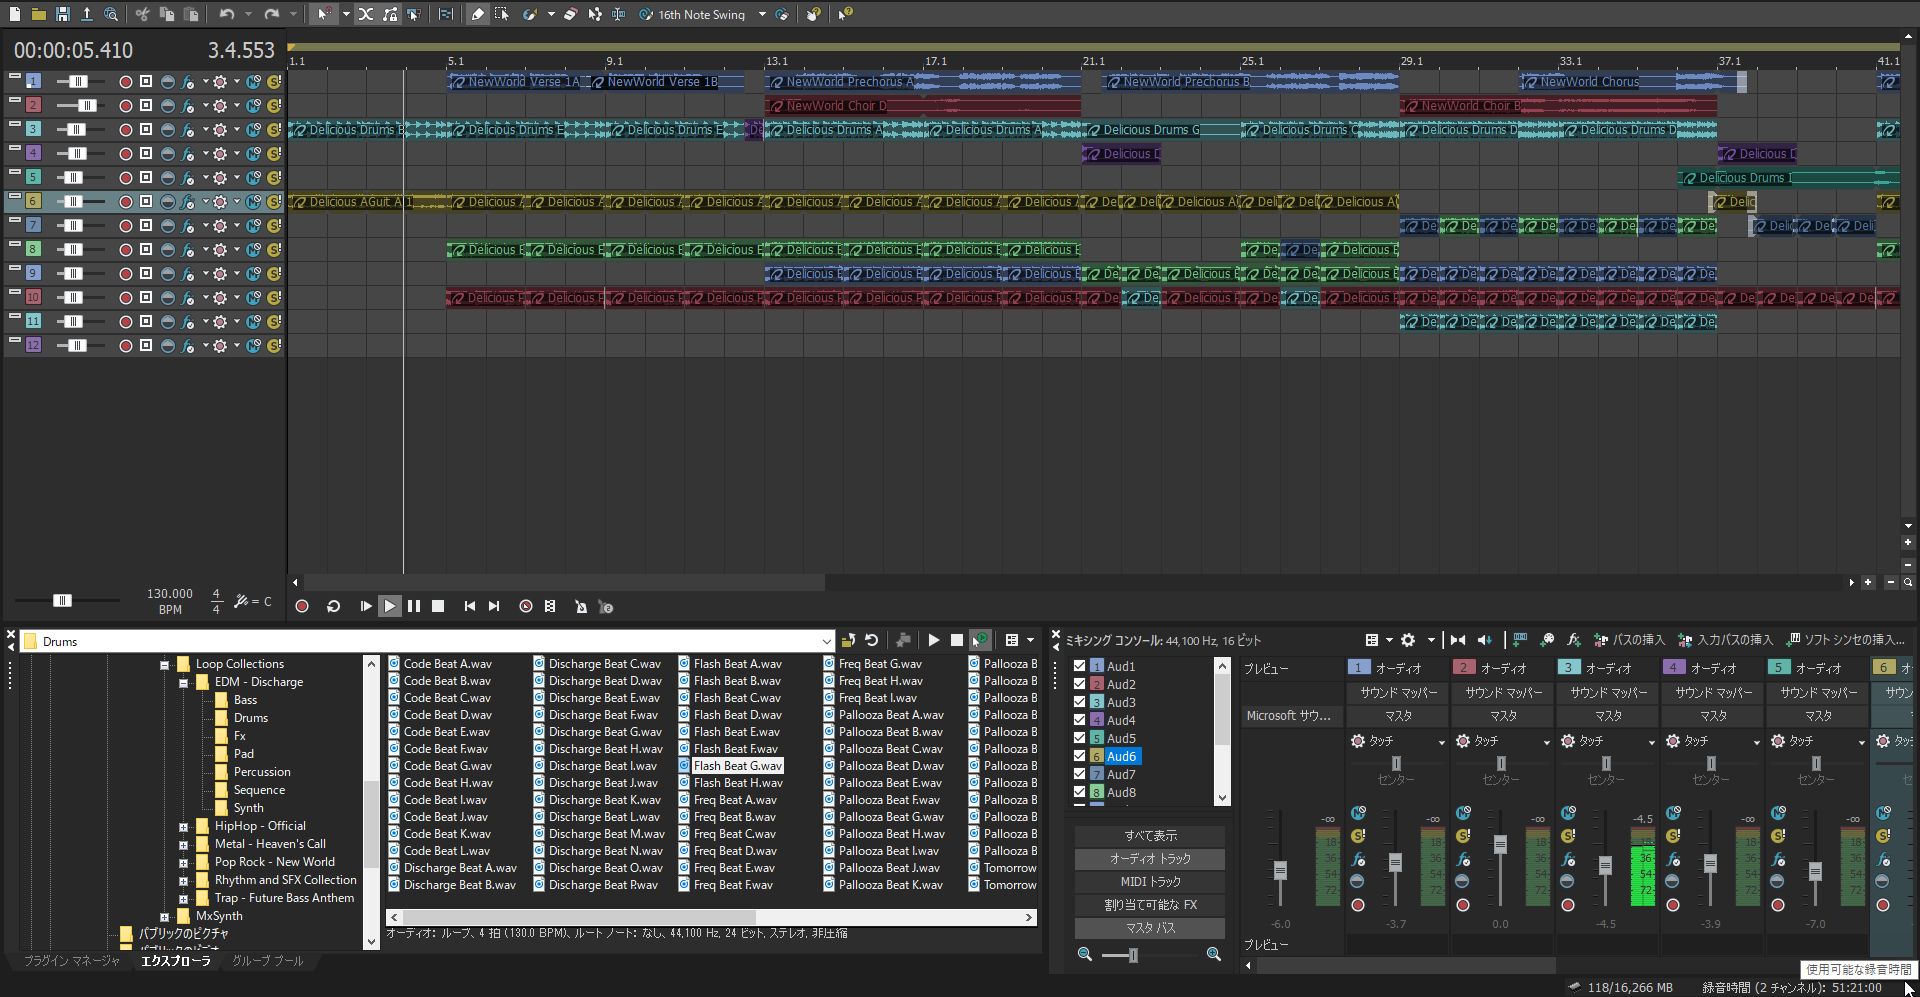Select the Draw pencil tool
This screenshot has width=1920, height=997.
click(x=477, y=14)
